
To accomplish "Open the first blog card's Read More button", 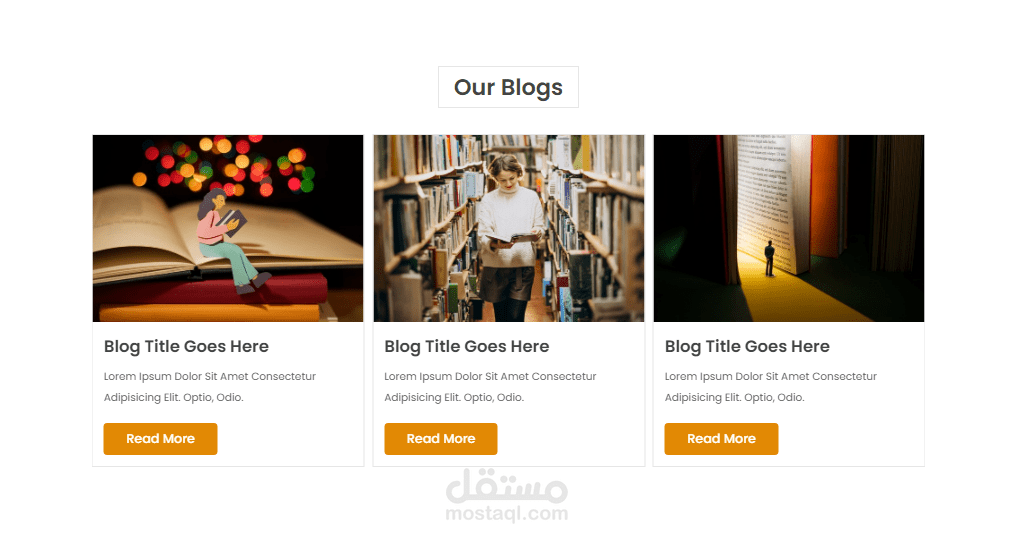I will 160,439.
